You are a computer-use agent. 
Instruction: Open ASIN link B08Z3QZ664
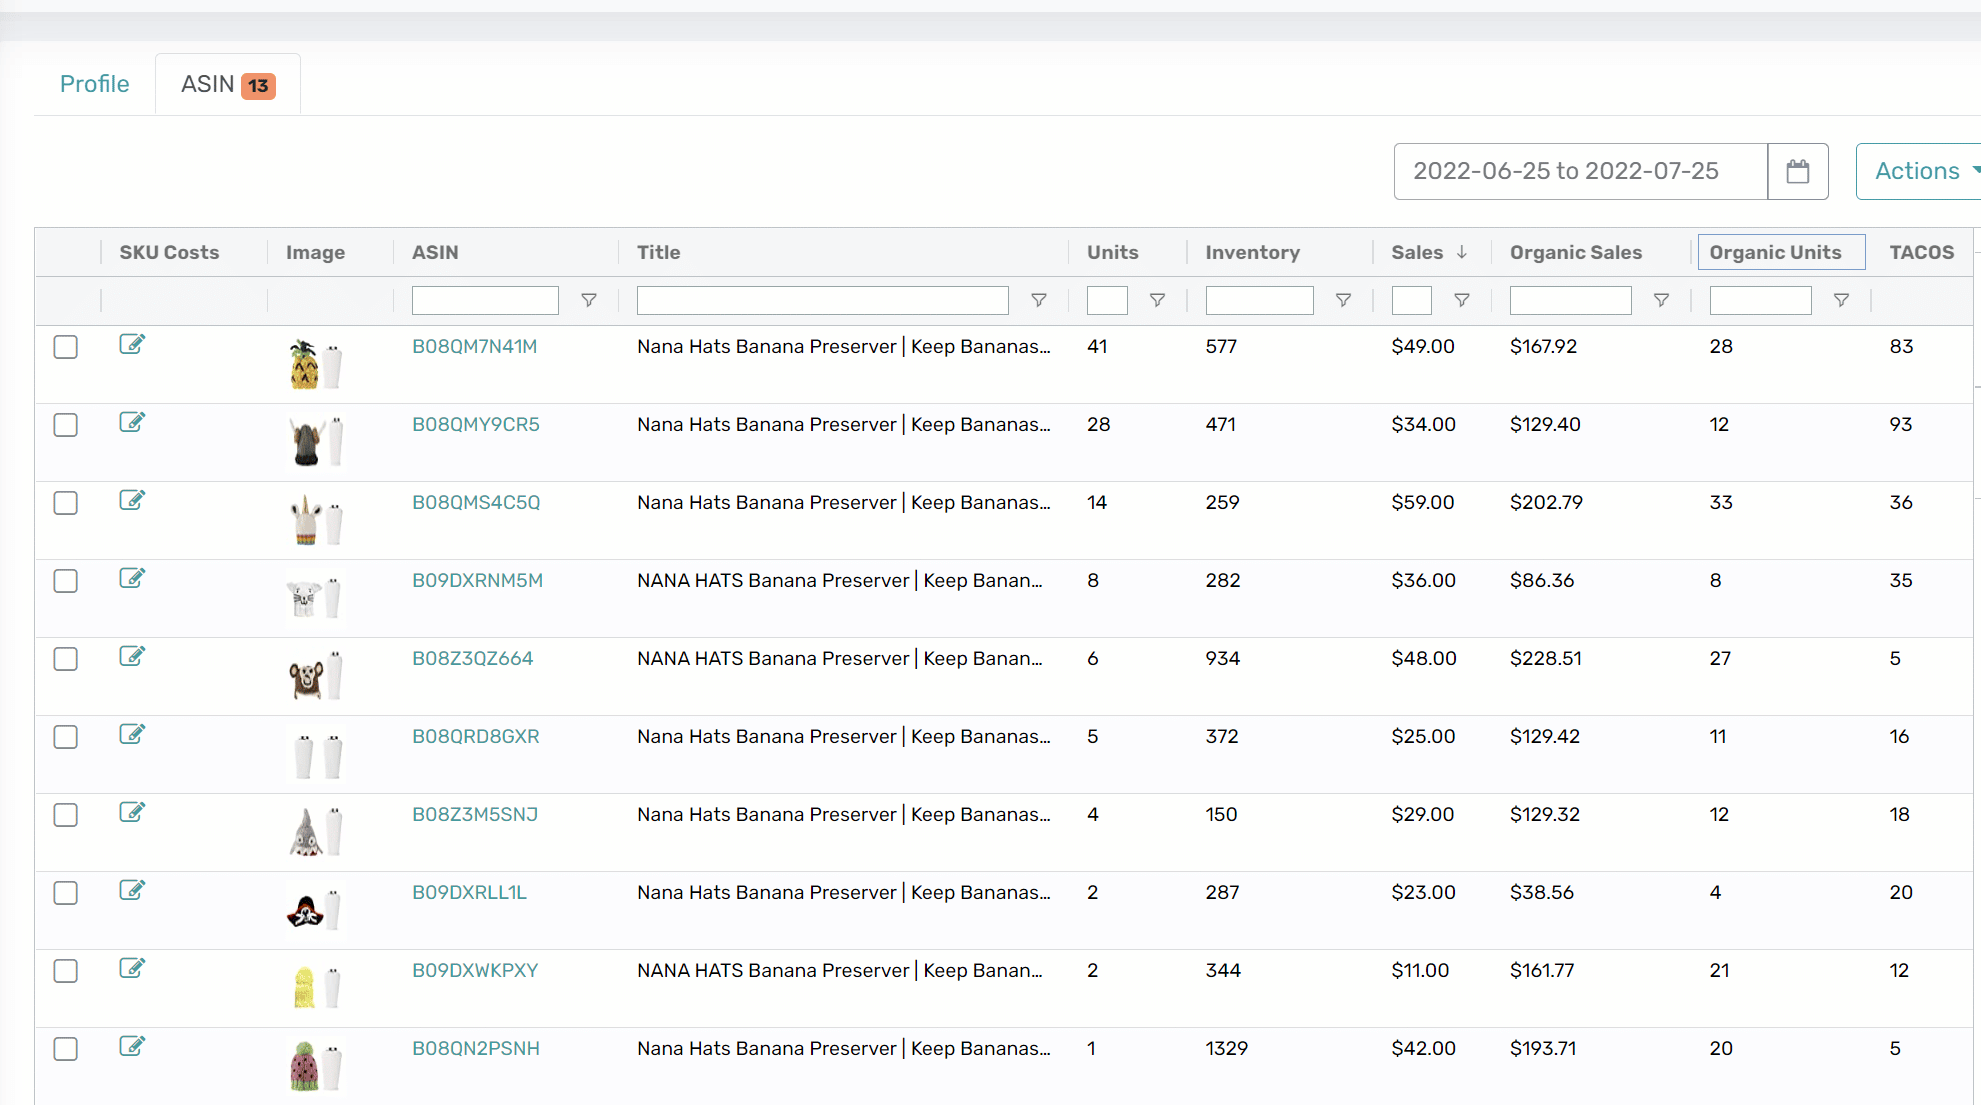tap(472, 658)
